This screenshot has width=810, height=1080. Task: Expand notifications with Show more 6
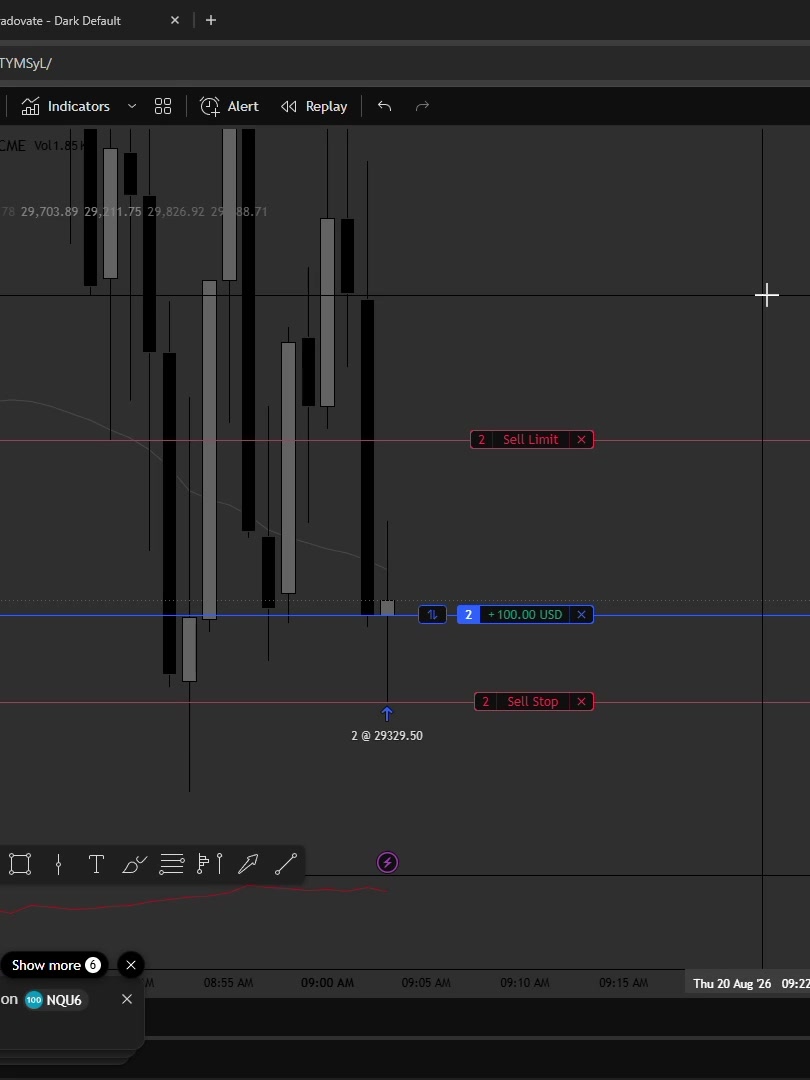56,965
